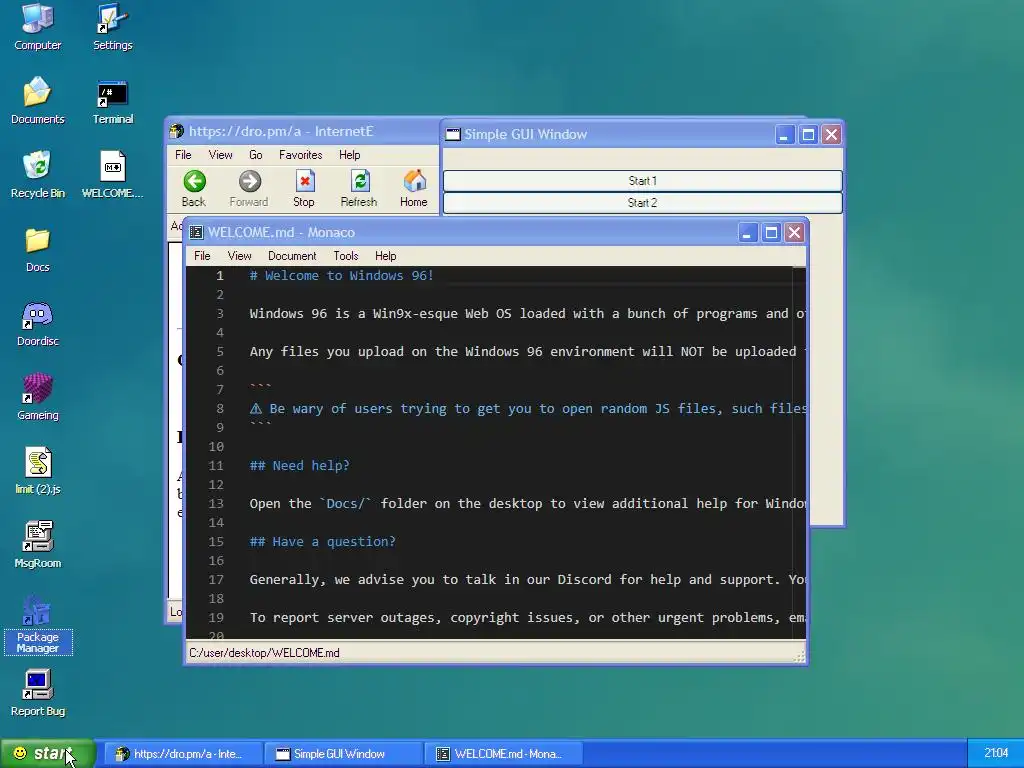Maximize the Simple GUI Window
Viewport: 1024px width, 768px height.
[x=808, y=135]
